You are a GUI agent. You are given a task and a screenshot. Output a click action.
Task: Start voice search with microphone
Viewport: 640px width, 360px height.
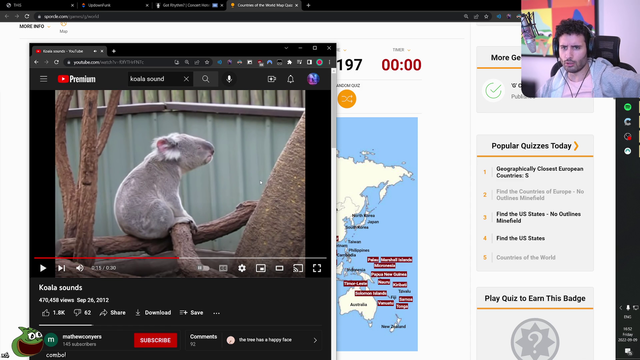point(229,79)
